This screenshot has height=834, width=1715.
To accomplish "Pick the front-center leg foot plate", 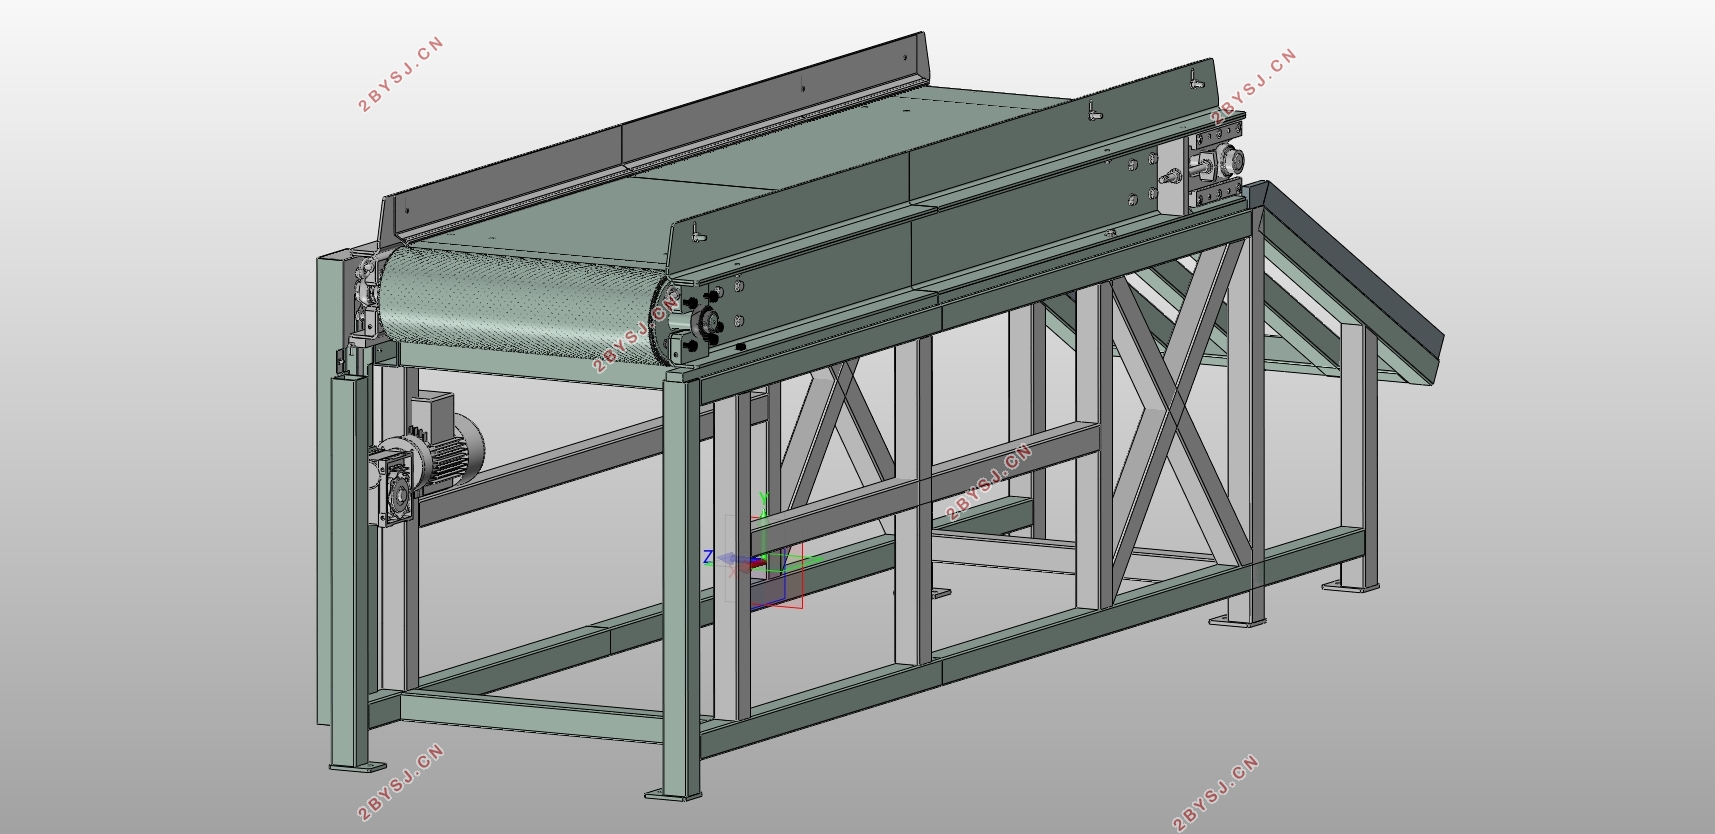I will (x=672, y=794).
